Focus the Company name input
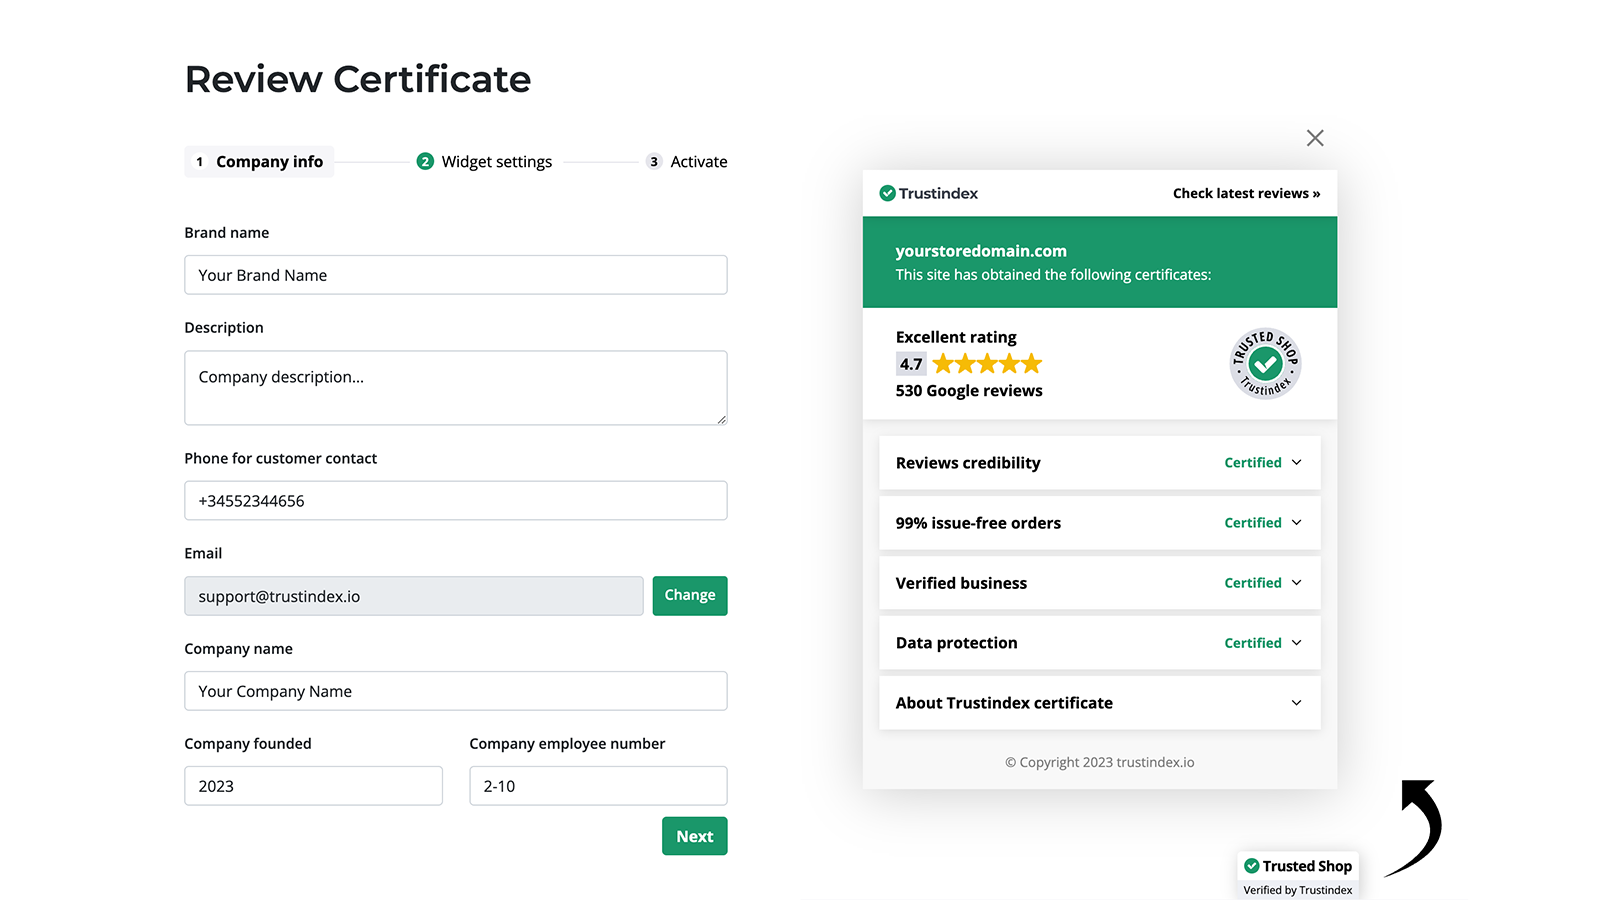Image resolution: width=1600 pixels, height=900 pixels. (x=456, y=691)
